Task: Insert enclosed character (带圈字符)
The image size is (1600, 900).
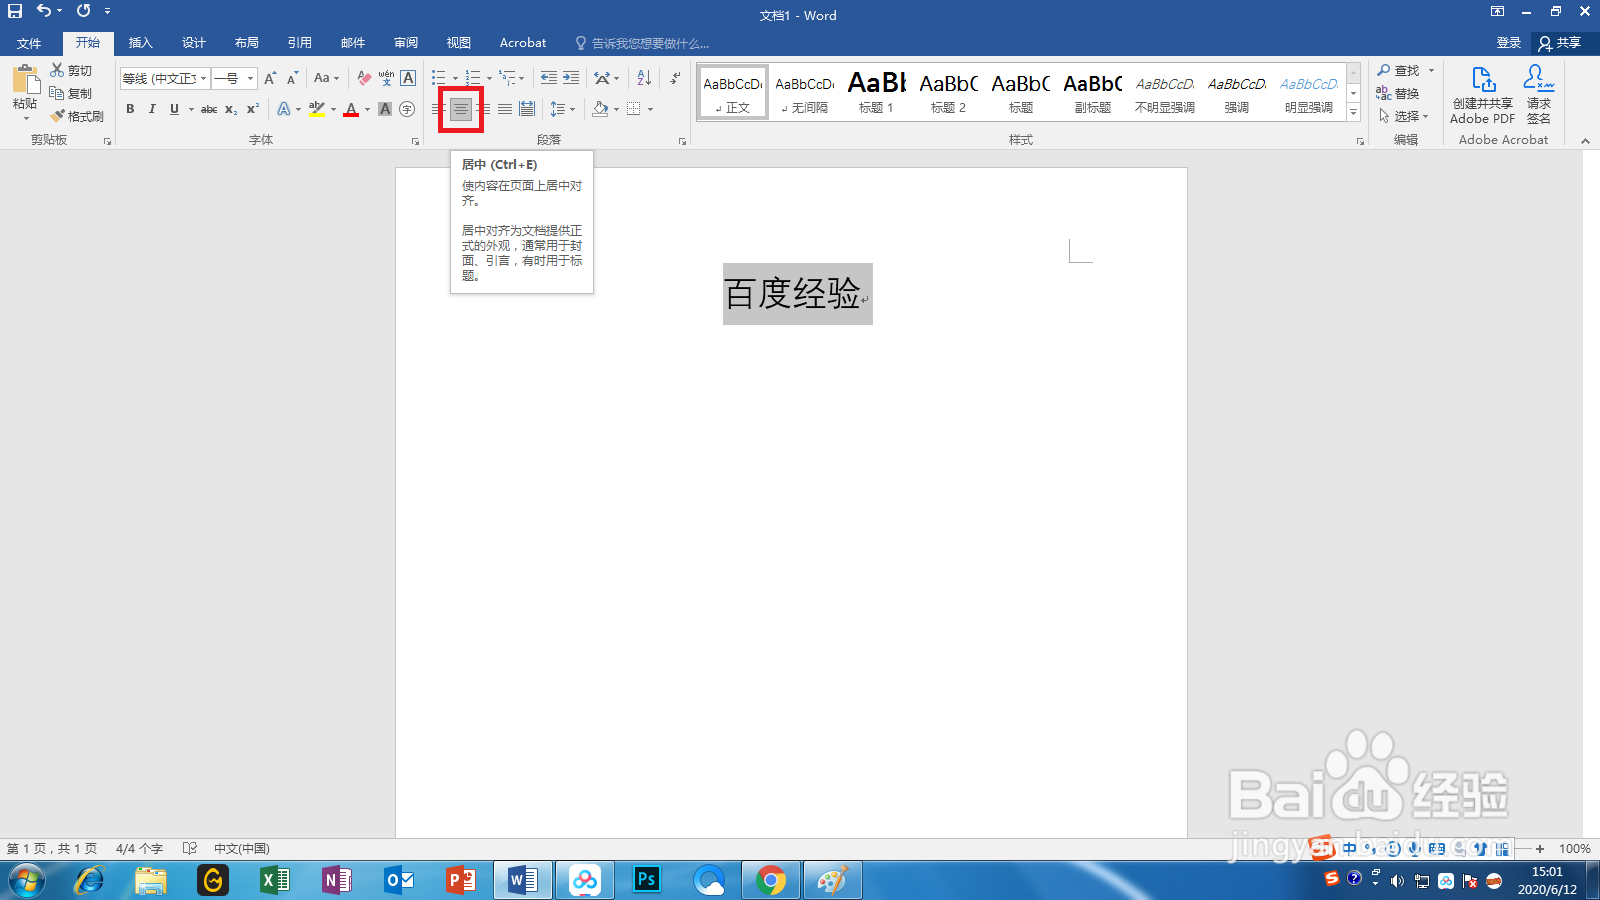Action: (407, 109)
